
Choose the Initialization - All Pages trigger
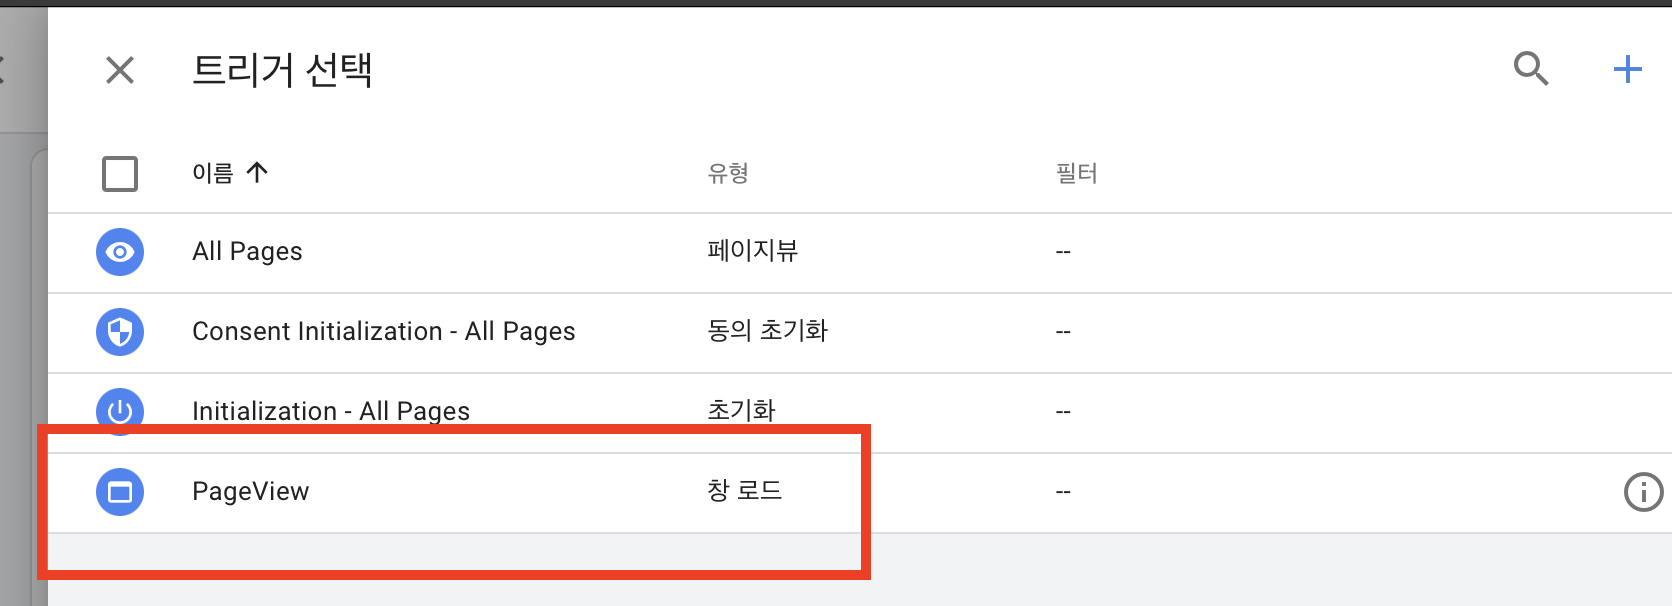[331, 410]
